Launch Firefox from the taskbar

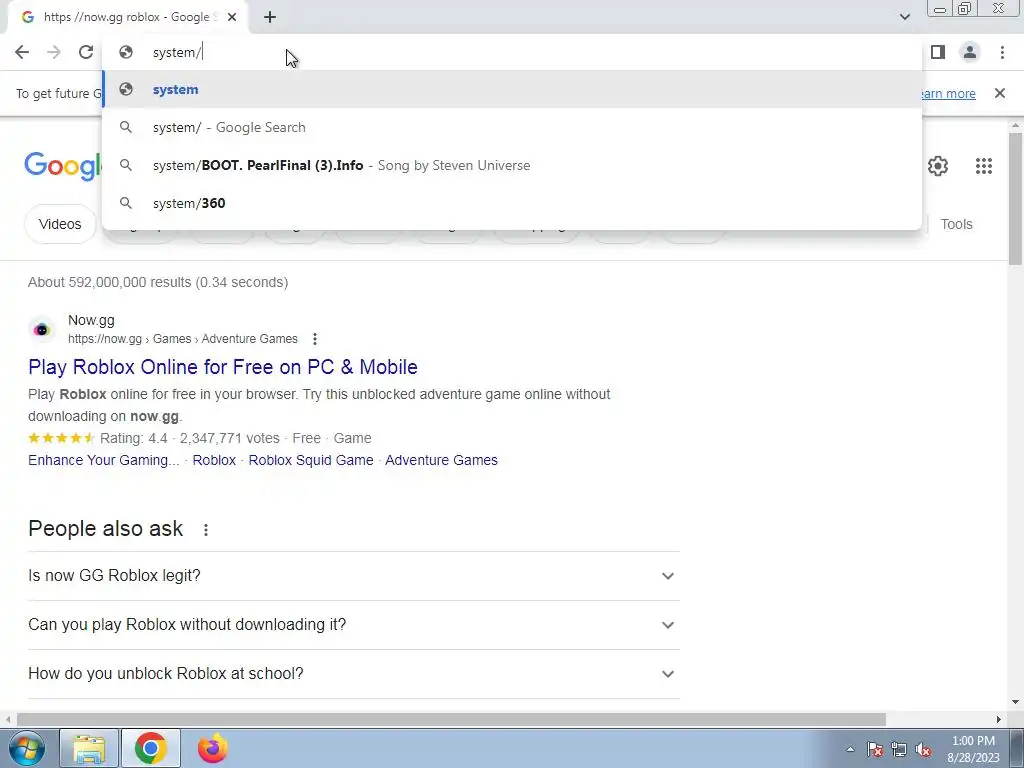(x=213, y=748)
